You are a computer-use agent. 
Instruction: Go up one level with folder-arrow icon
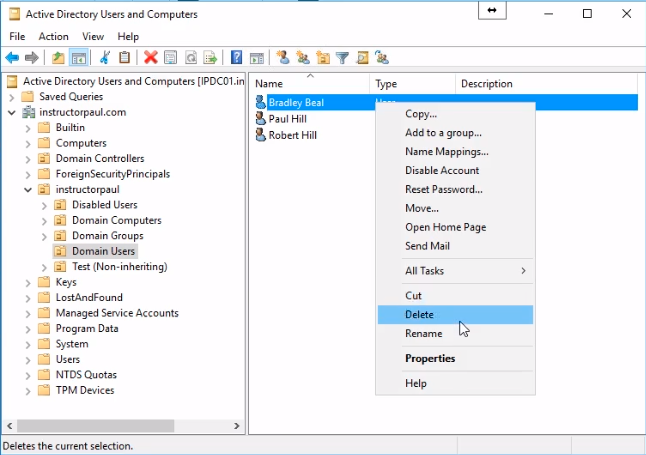[58, 58]
